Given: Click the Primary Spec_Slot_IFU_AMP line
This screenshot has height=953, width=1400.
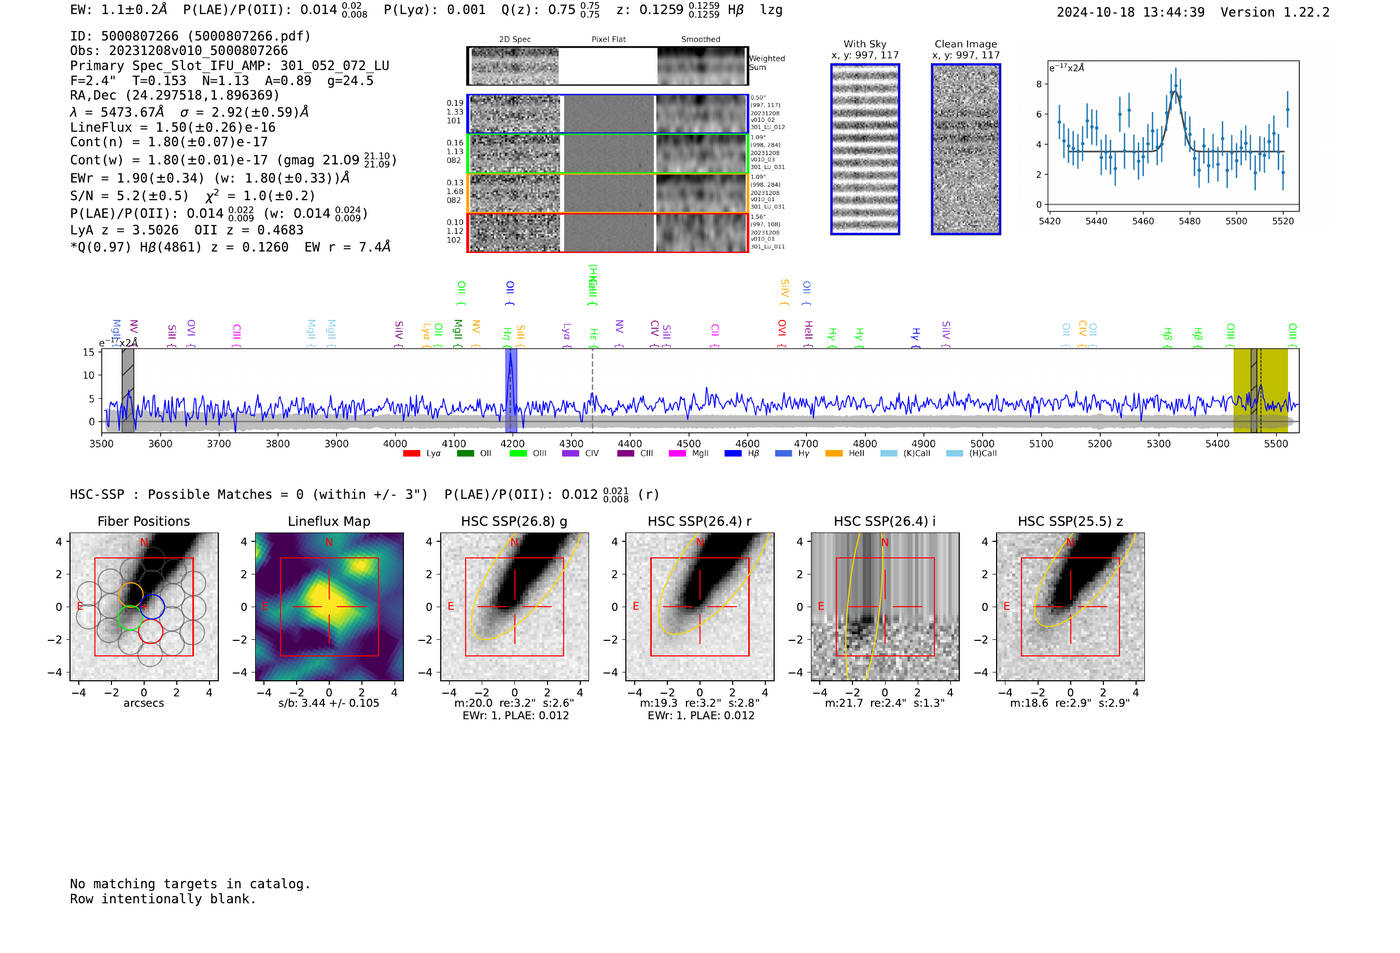Looking at the screenshot, I should coord(230,66).
